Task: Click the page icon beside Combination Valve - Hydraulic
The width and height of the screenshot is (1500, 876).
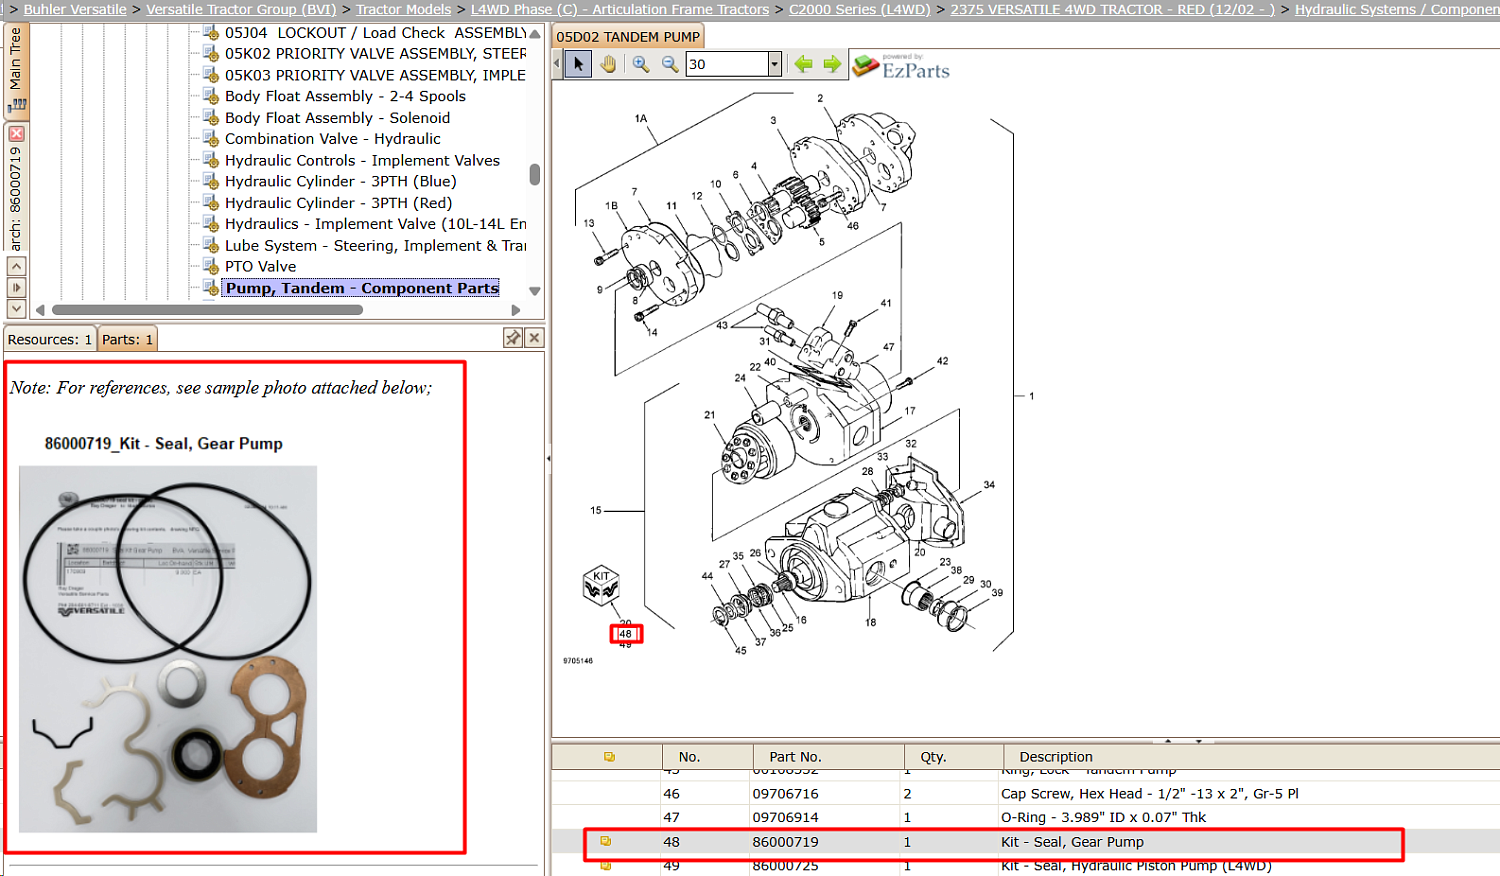Action: tap(211, 139)
